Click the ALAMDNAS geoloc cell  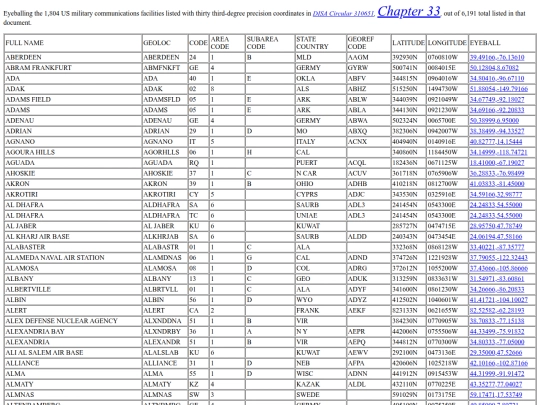(165, 258)
